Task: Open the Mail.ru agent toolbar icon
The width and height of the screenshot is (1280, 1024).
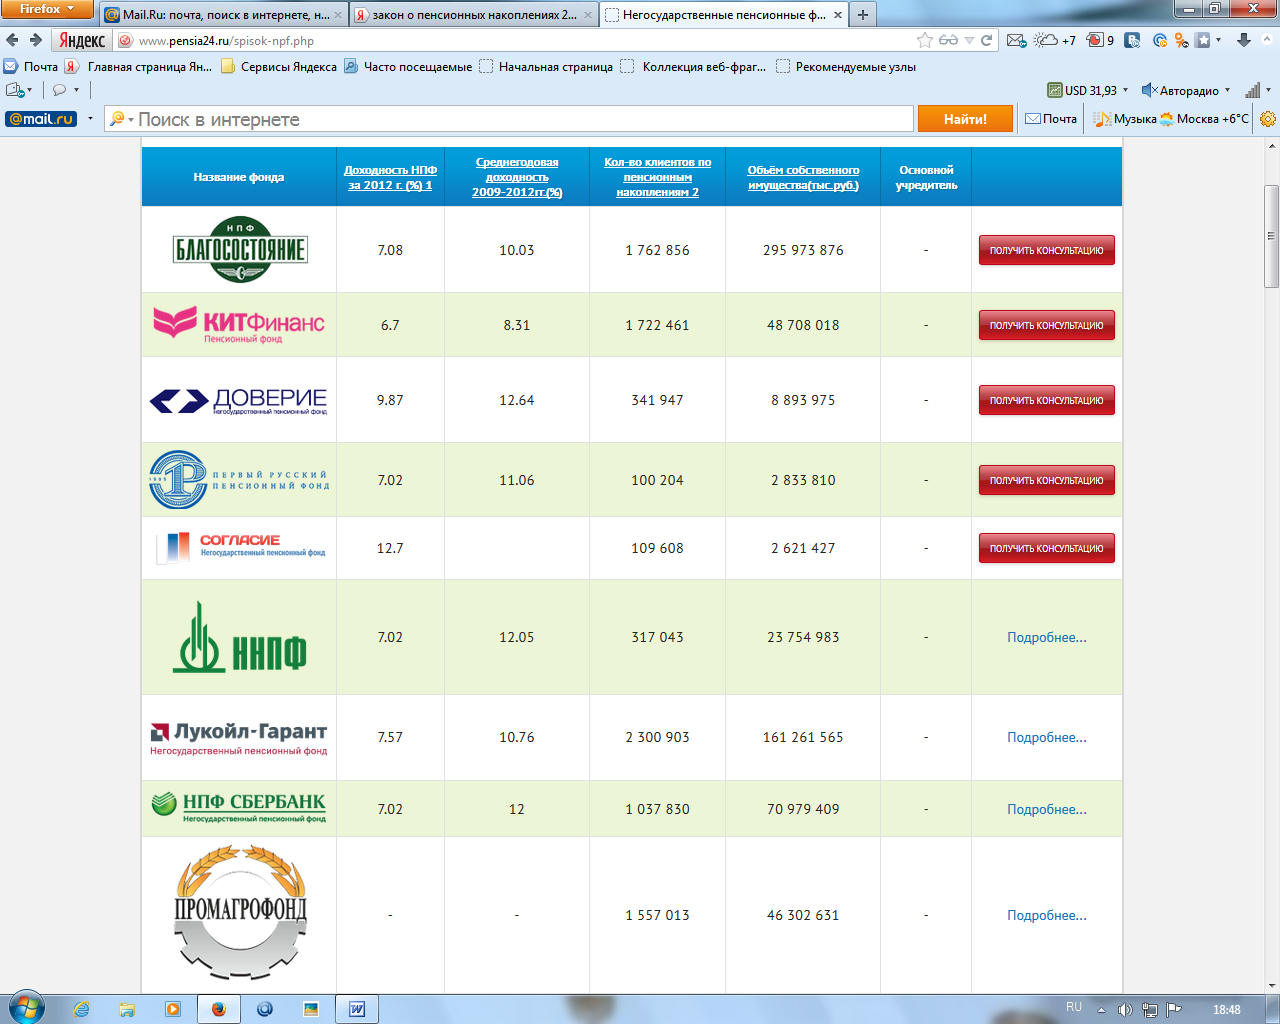Action: pyautogui.click(x=1160, y=40)
